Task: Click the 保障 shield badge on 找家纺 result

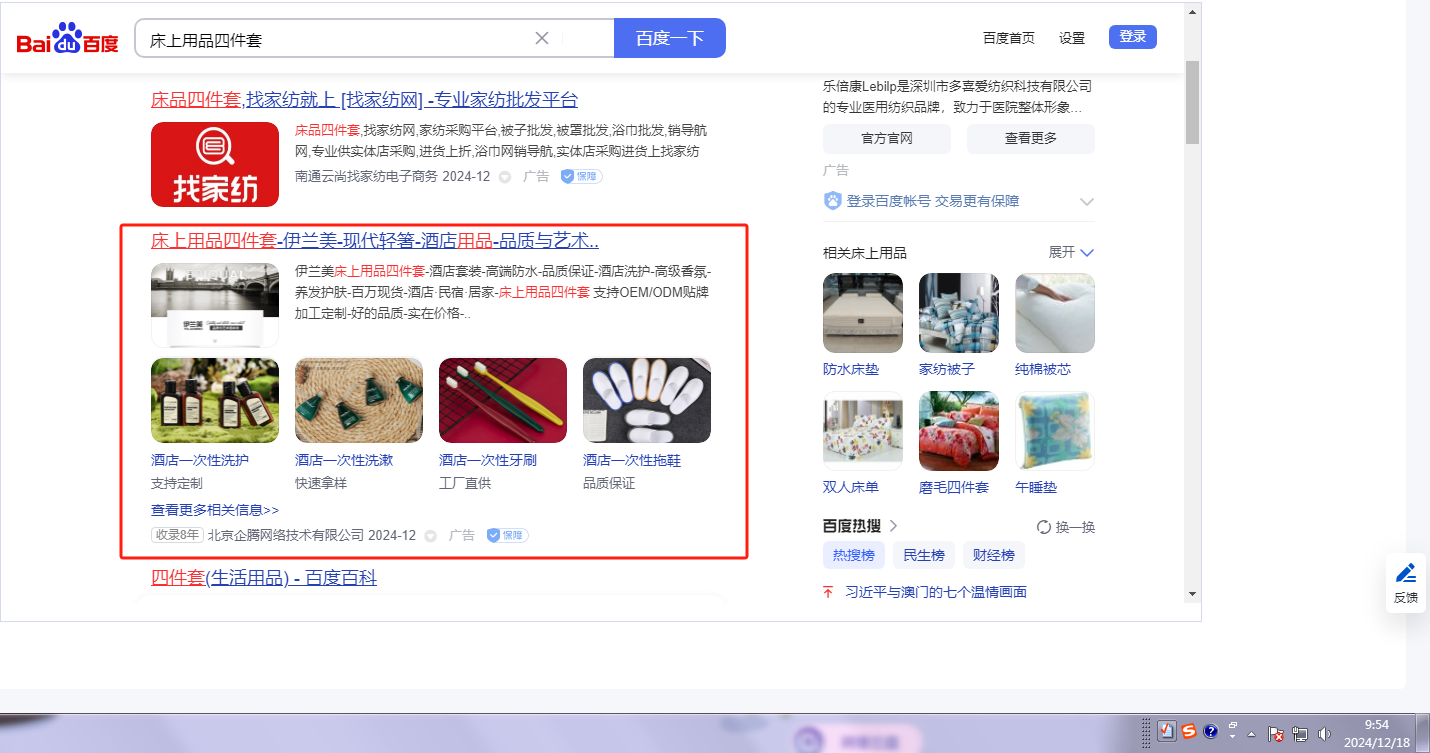Action: pyautogui.click(x=581, y=176)
